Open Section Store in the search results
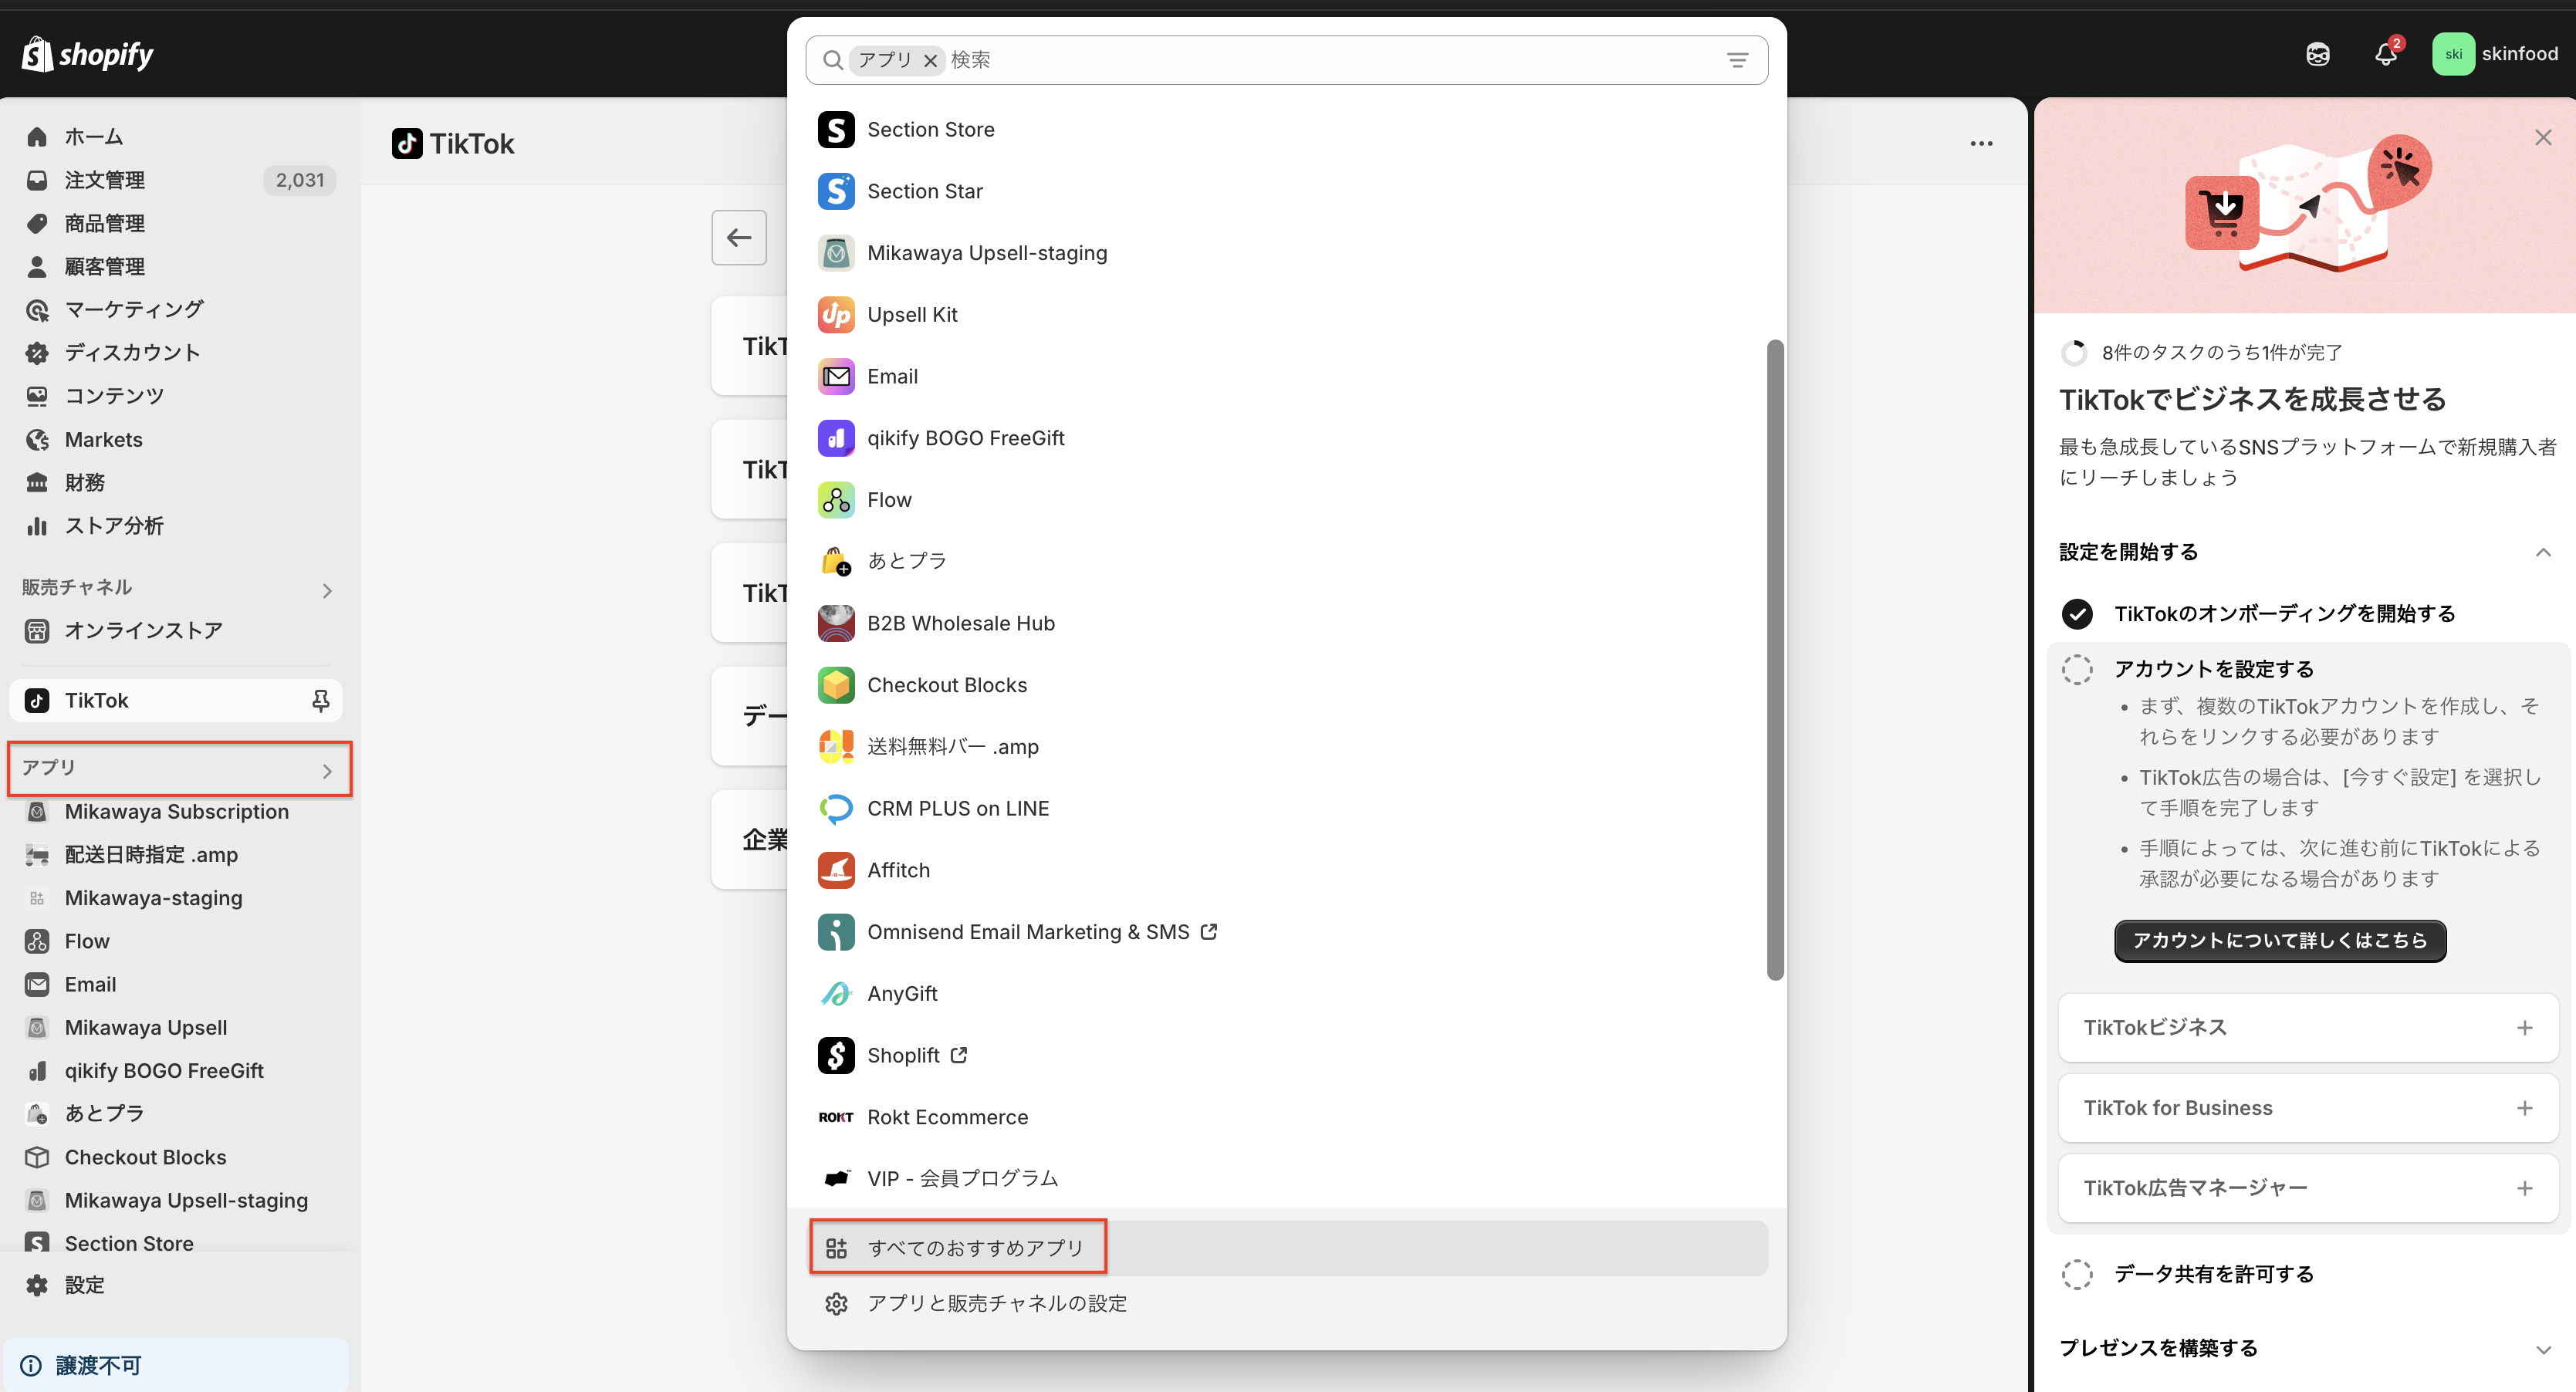The width and height of the screenshot is (2576, 1392). (x=1286, y=130)
